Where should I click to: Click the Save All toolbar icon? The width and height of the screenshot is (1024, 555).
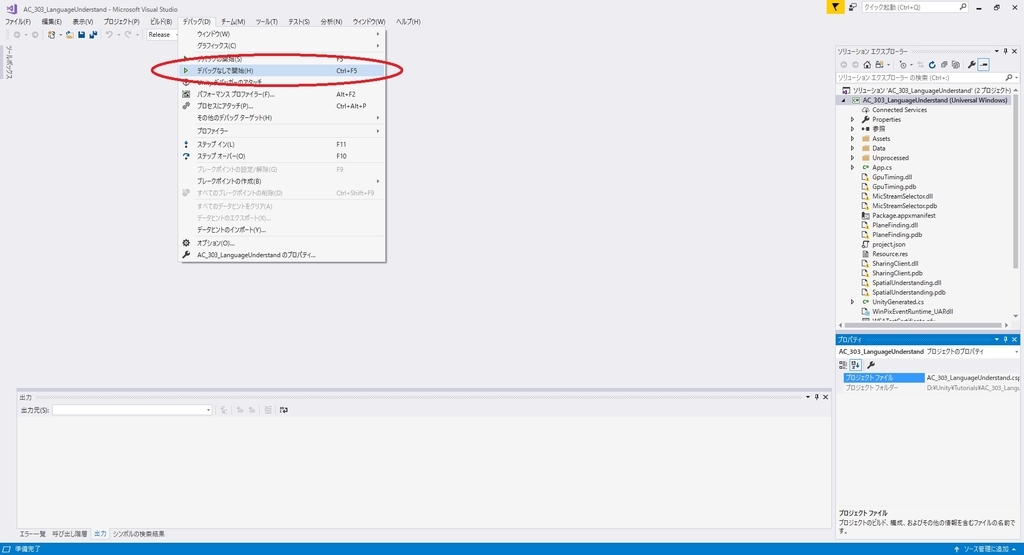93,35
